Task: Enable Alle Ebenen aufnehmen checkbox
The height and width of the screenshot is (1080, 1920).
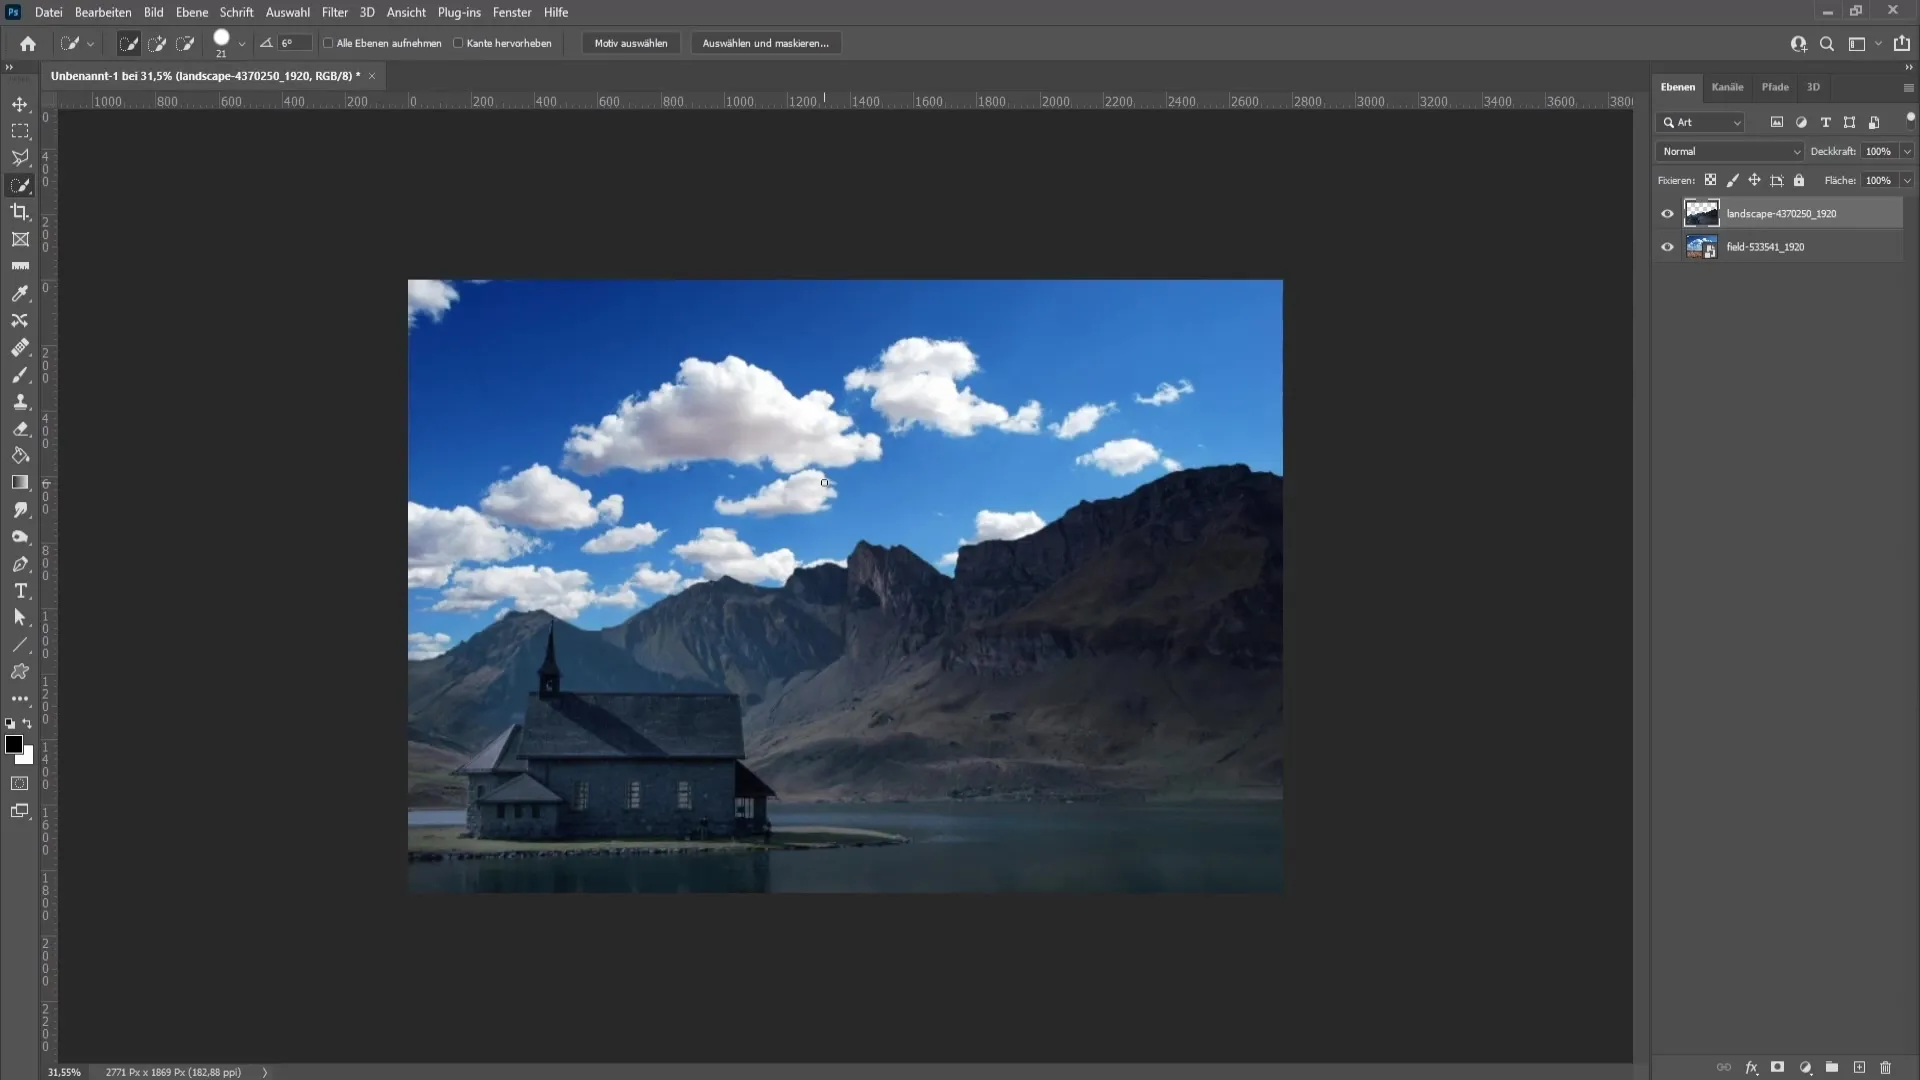Action: (328, 43)
